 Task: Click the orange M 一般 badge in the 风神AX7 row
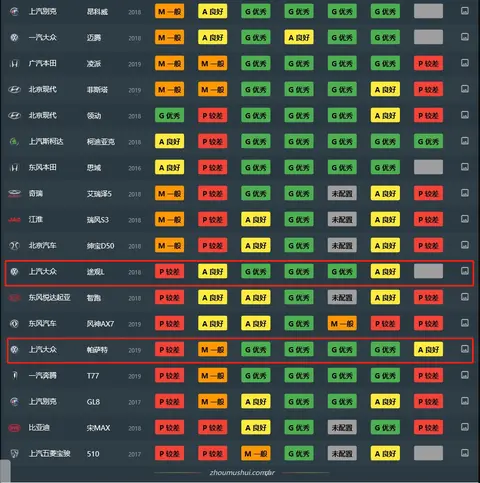(342, 323)
